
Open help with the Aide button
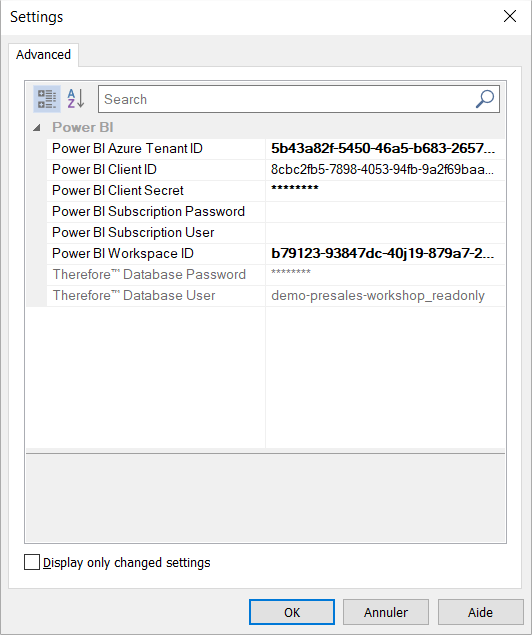coord(480,612)
